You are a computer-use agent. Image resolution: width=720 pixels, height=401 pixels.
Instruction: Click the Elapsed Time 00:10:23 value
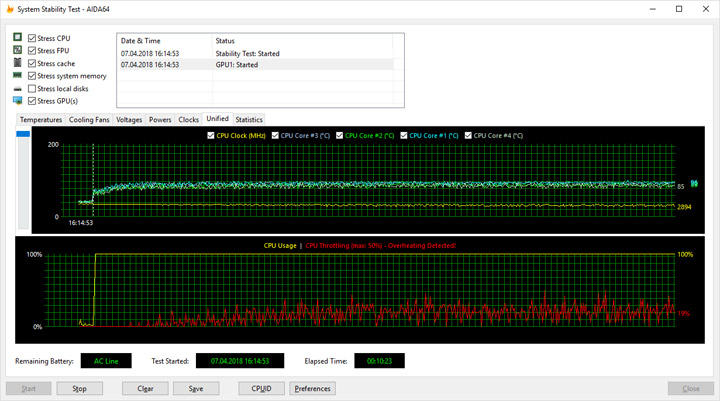[379, 361]
